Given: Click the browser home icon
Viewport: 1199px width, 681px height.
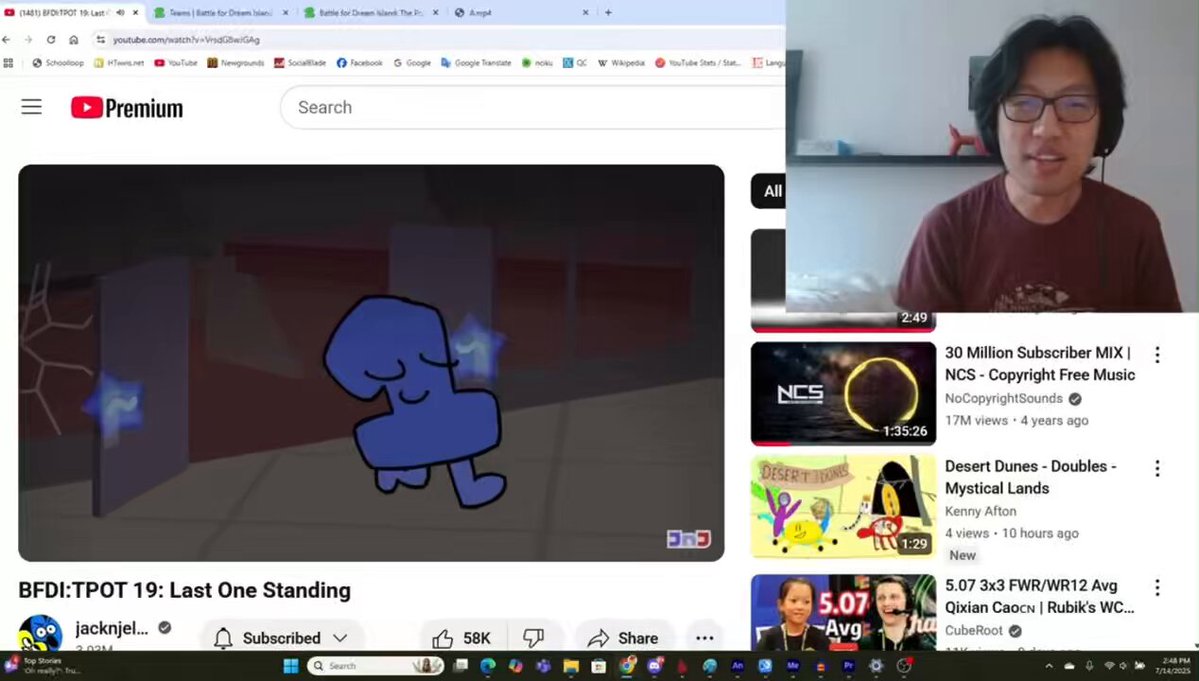Looking at the screenshot, I should click(x=73, y=40).
